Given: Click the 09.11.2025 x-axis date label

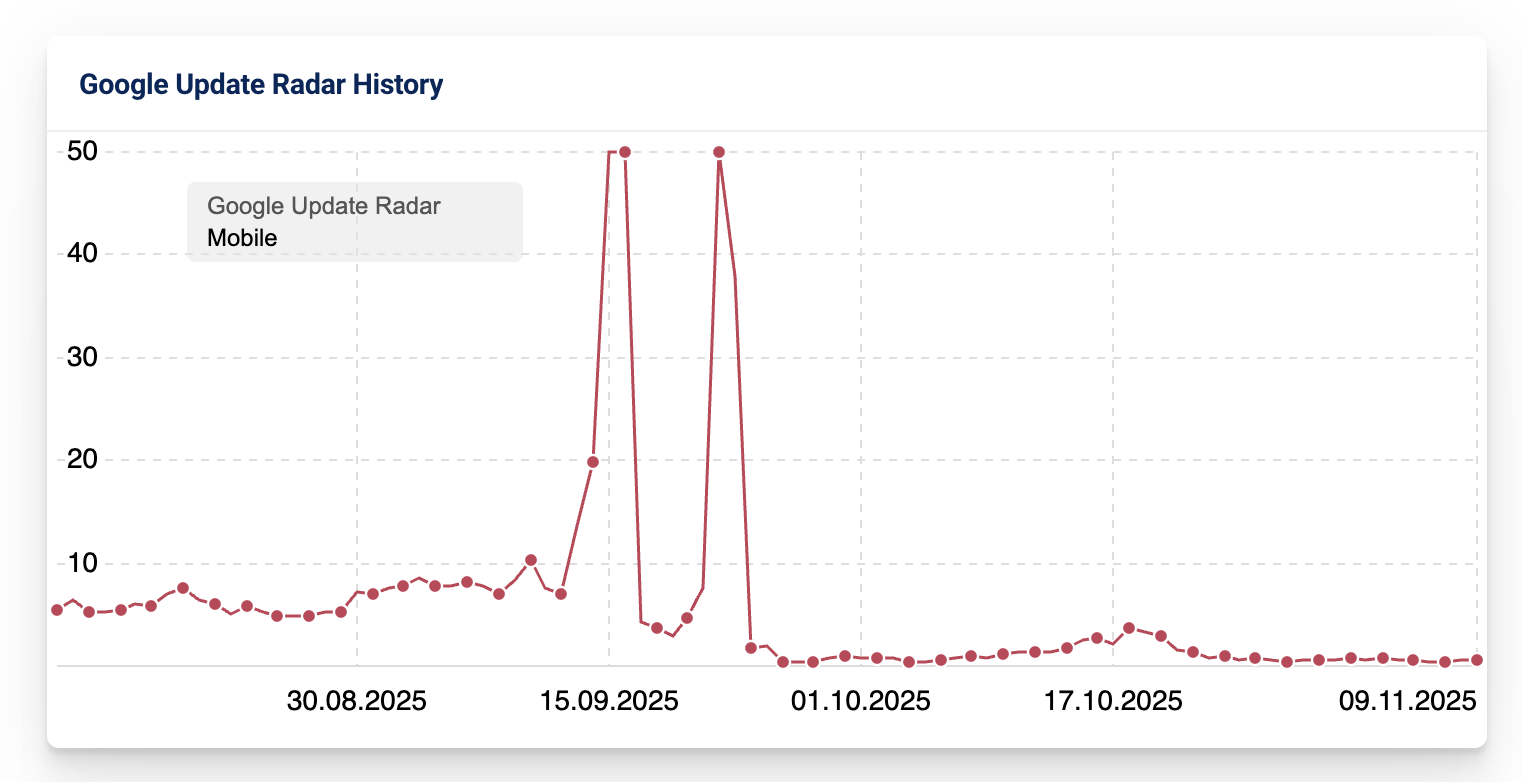Looking at the screenshot, I should pyautogui.click(x=1408, y=701).
